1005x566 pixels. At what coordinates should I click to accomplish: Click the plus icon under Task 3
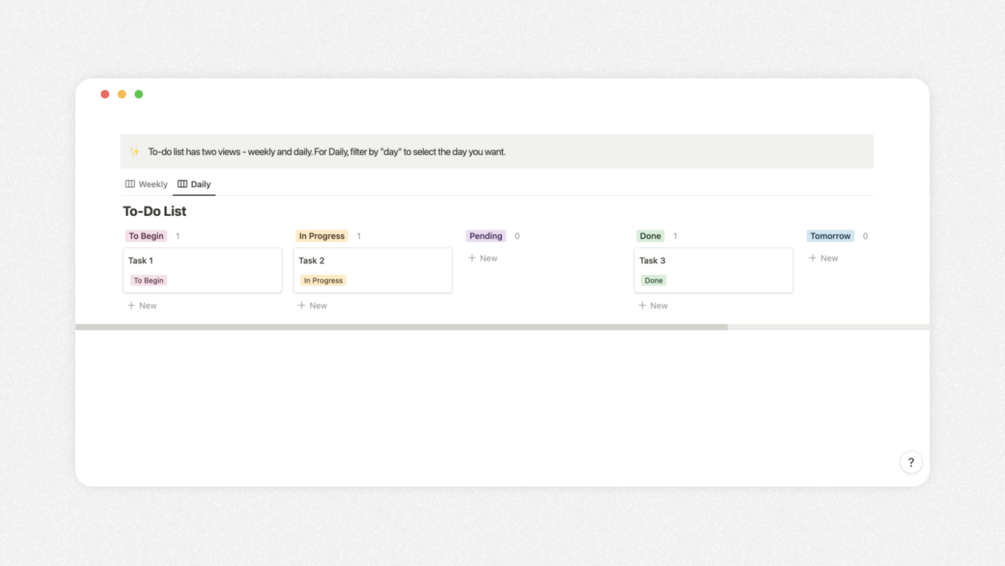(x=642, y=306)
